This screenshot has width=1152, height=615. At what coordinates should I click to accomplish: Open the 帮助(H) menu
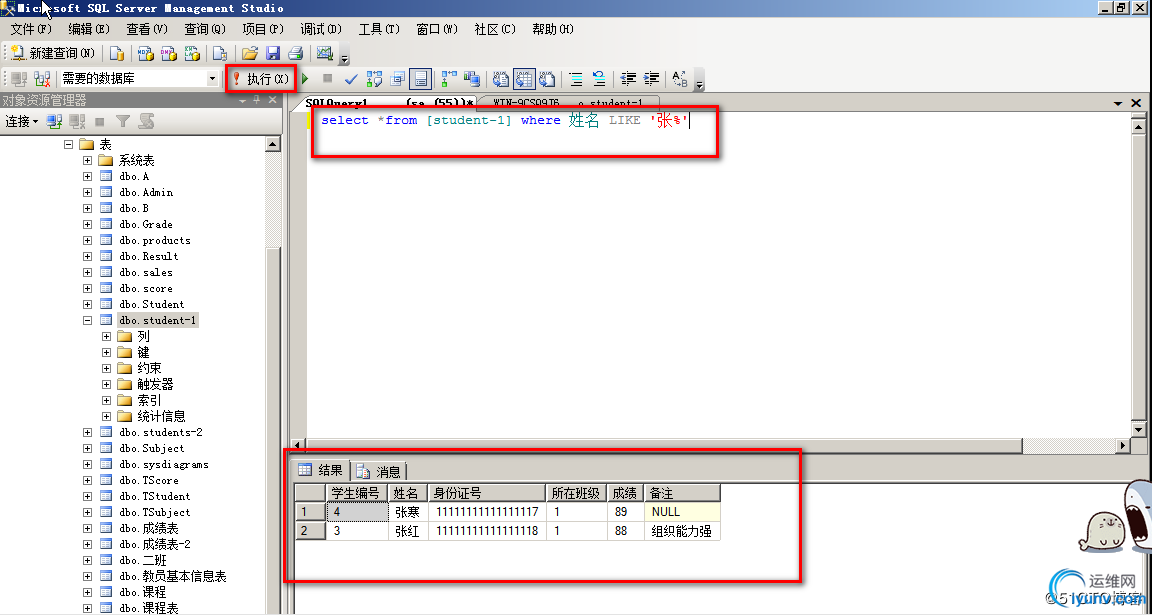point(553,29)
